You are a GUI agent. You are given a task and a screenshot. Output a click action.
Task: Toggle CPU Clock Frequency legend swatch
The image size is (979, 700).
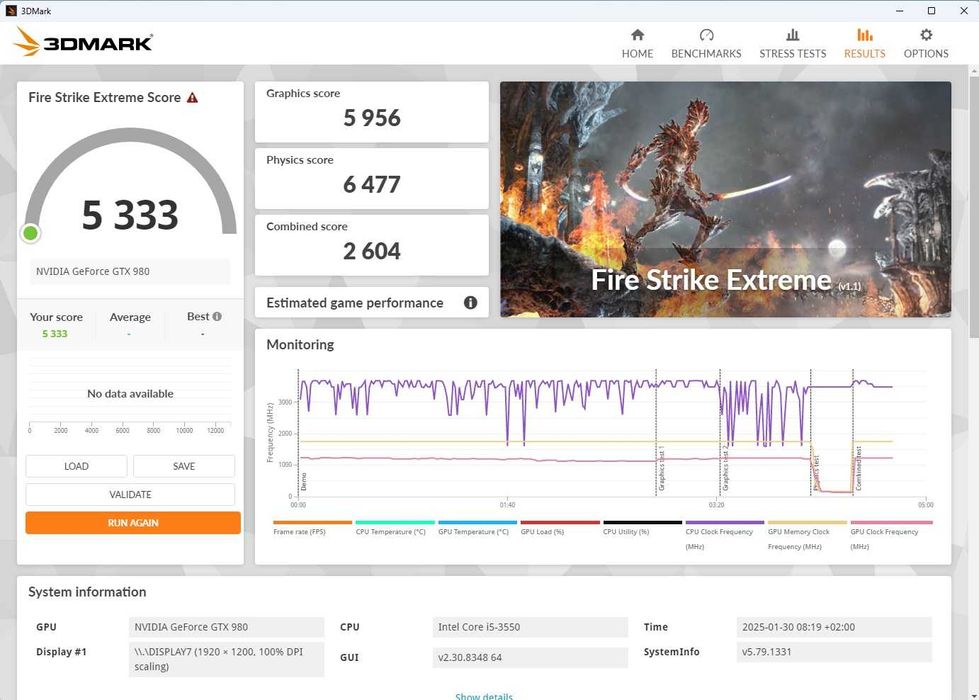(725, 523)
